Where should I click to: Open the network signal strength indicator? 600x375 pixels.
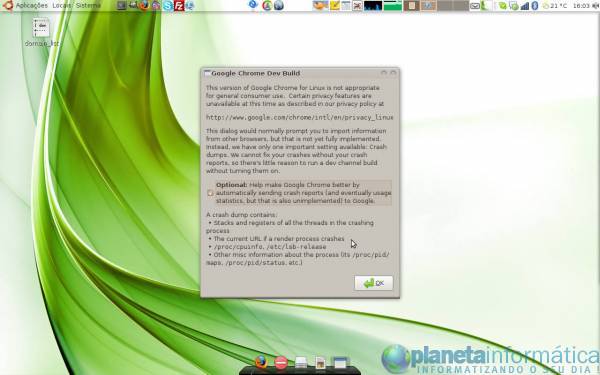[x=525, y=6]
